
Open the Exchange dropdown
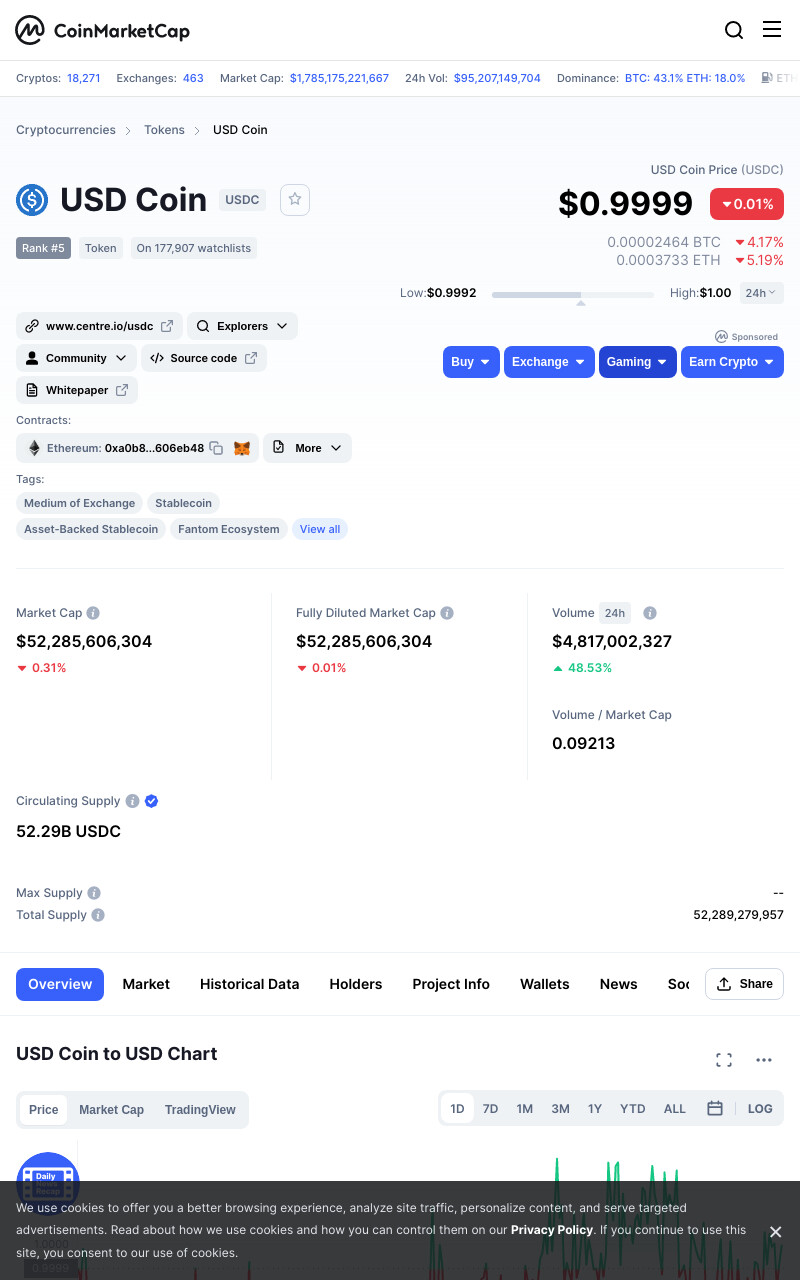[549, 362]
